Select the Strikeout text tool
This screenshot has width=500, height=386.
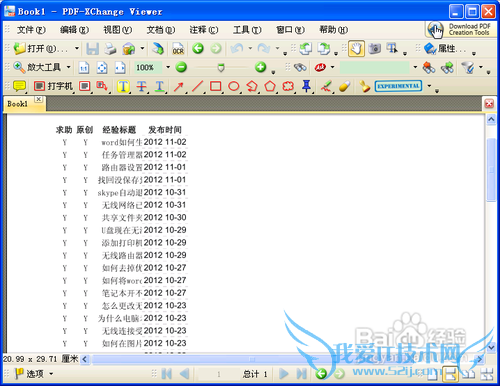click(141, 87)
